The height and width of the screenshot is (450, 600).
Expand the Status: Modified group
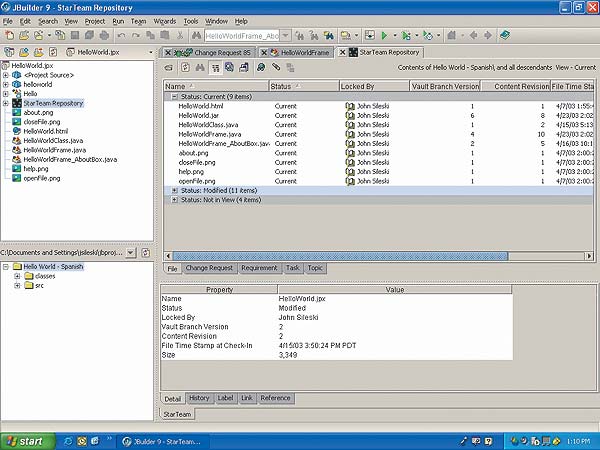(174, 190)
